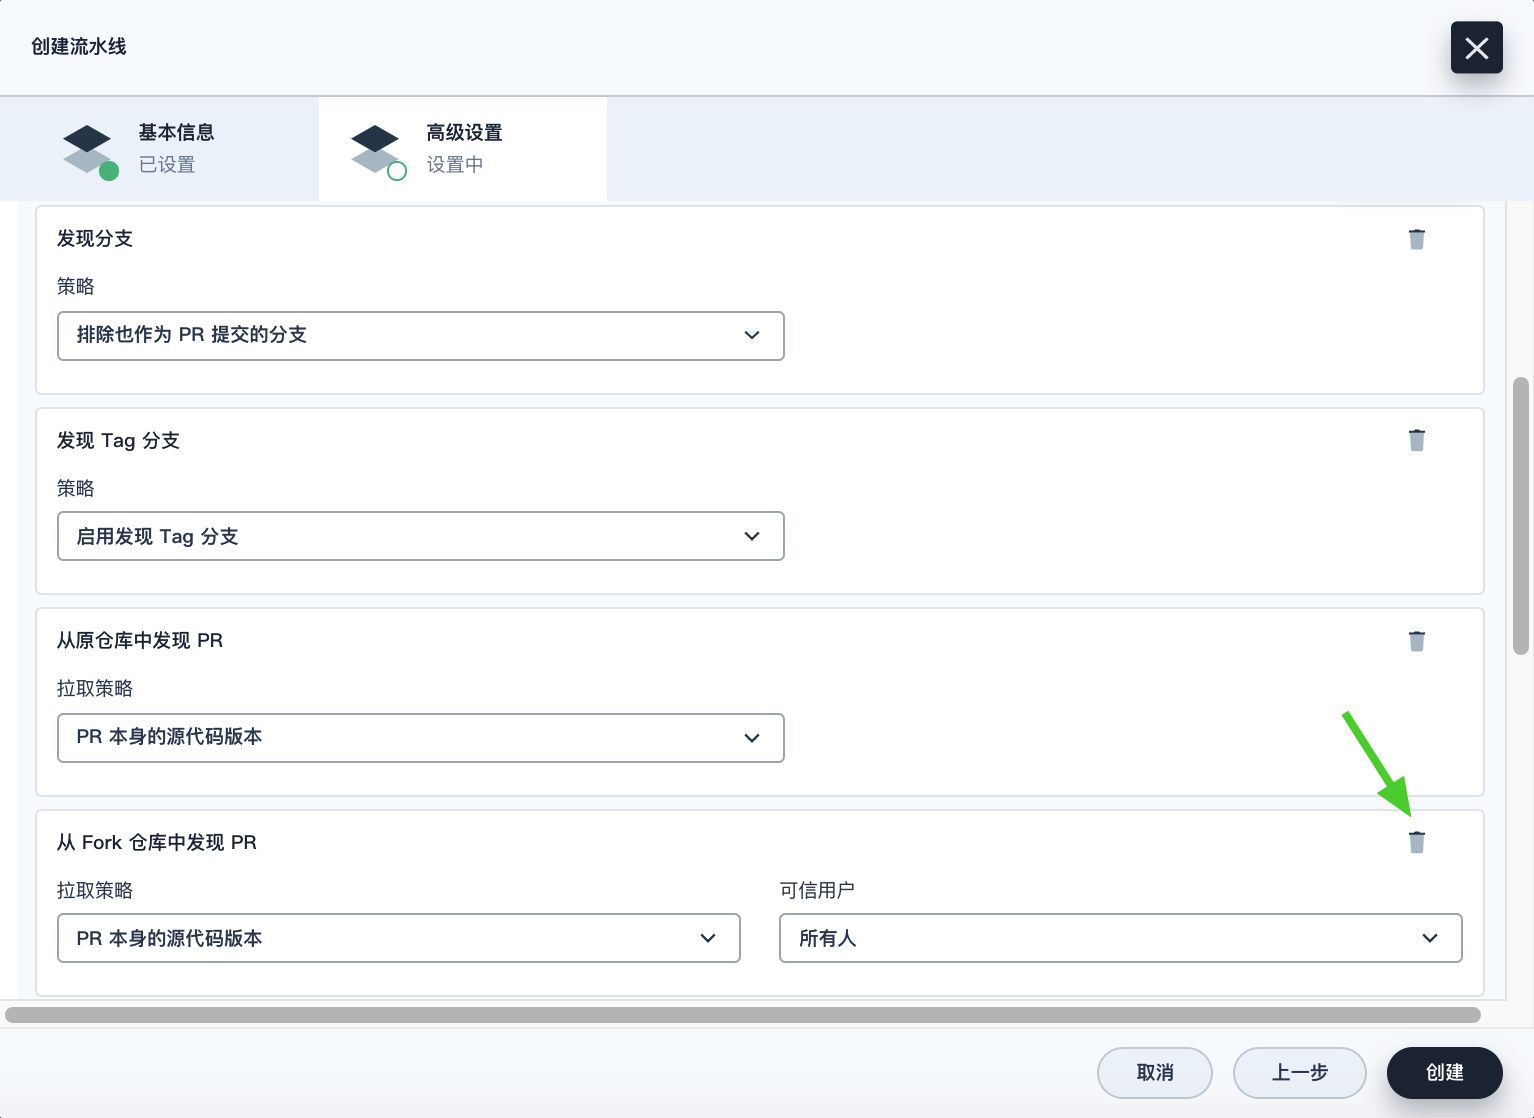Click the 从原仓库中发现 PR heading
1534x1118 pixels.
point(140,641)
